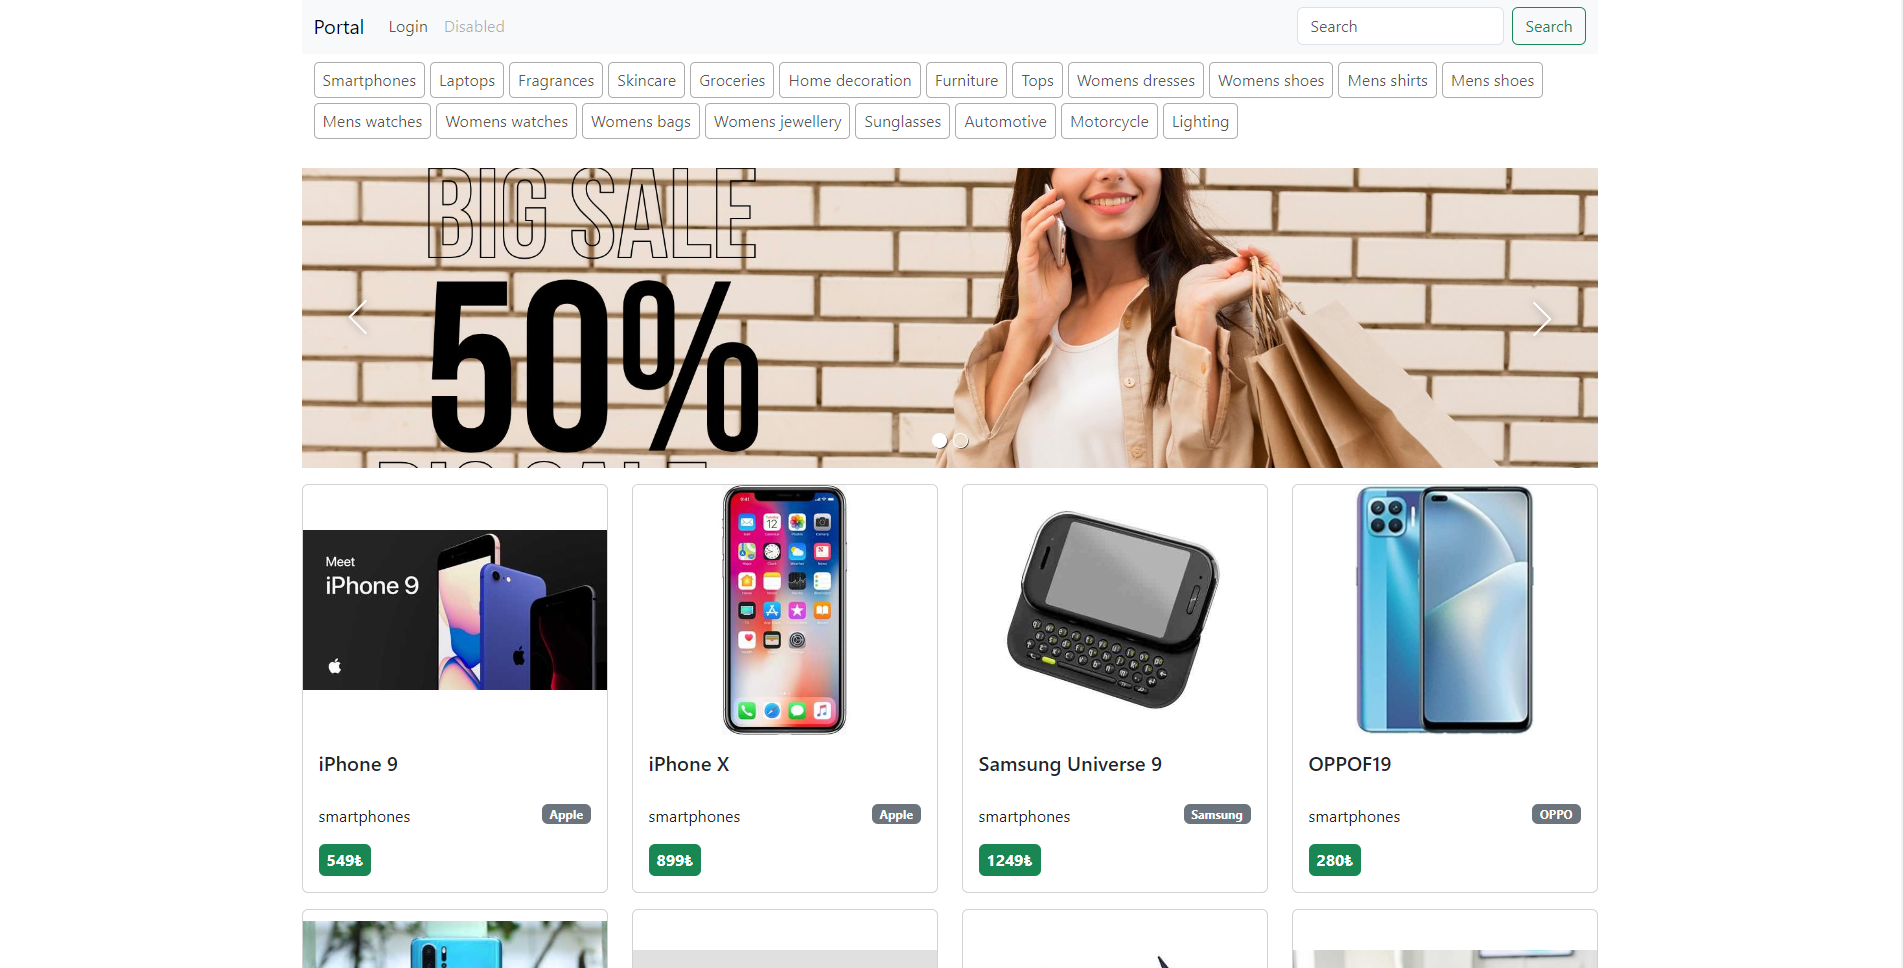Click the 1249 price badge on Samsung Universe 9

coord(1009,860)
